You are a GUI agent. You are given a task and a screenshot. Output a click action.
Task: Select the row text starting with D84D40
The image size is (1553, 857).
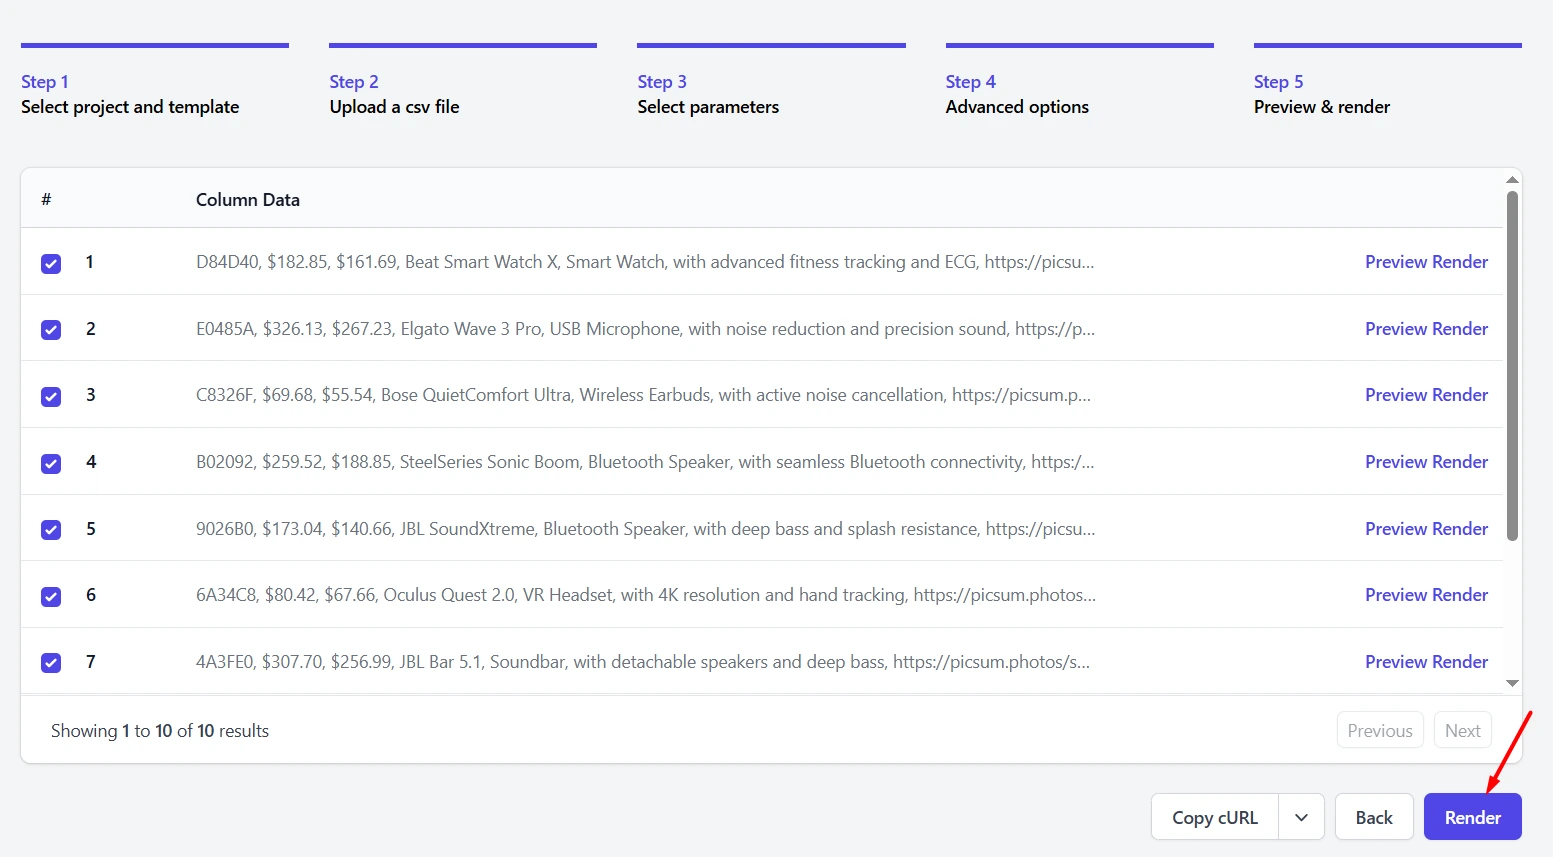[x=645, y=262]
